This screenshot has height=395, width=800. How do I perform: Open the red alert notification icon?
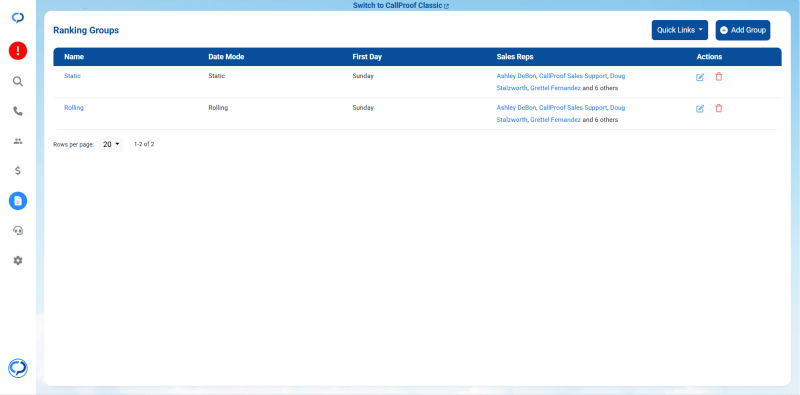[18, 51]
